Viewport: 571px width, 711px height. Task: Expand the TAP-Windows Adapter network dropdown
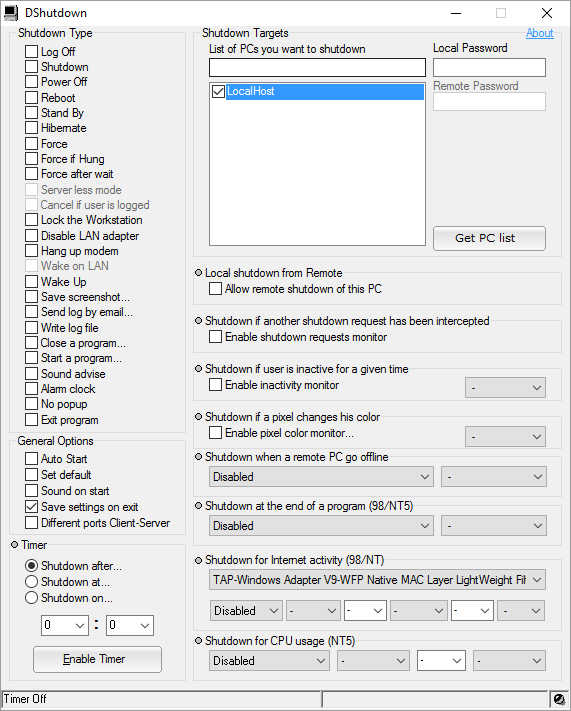(x=377, y=580)
